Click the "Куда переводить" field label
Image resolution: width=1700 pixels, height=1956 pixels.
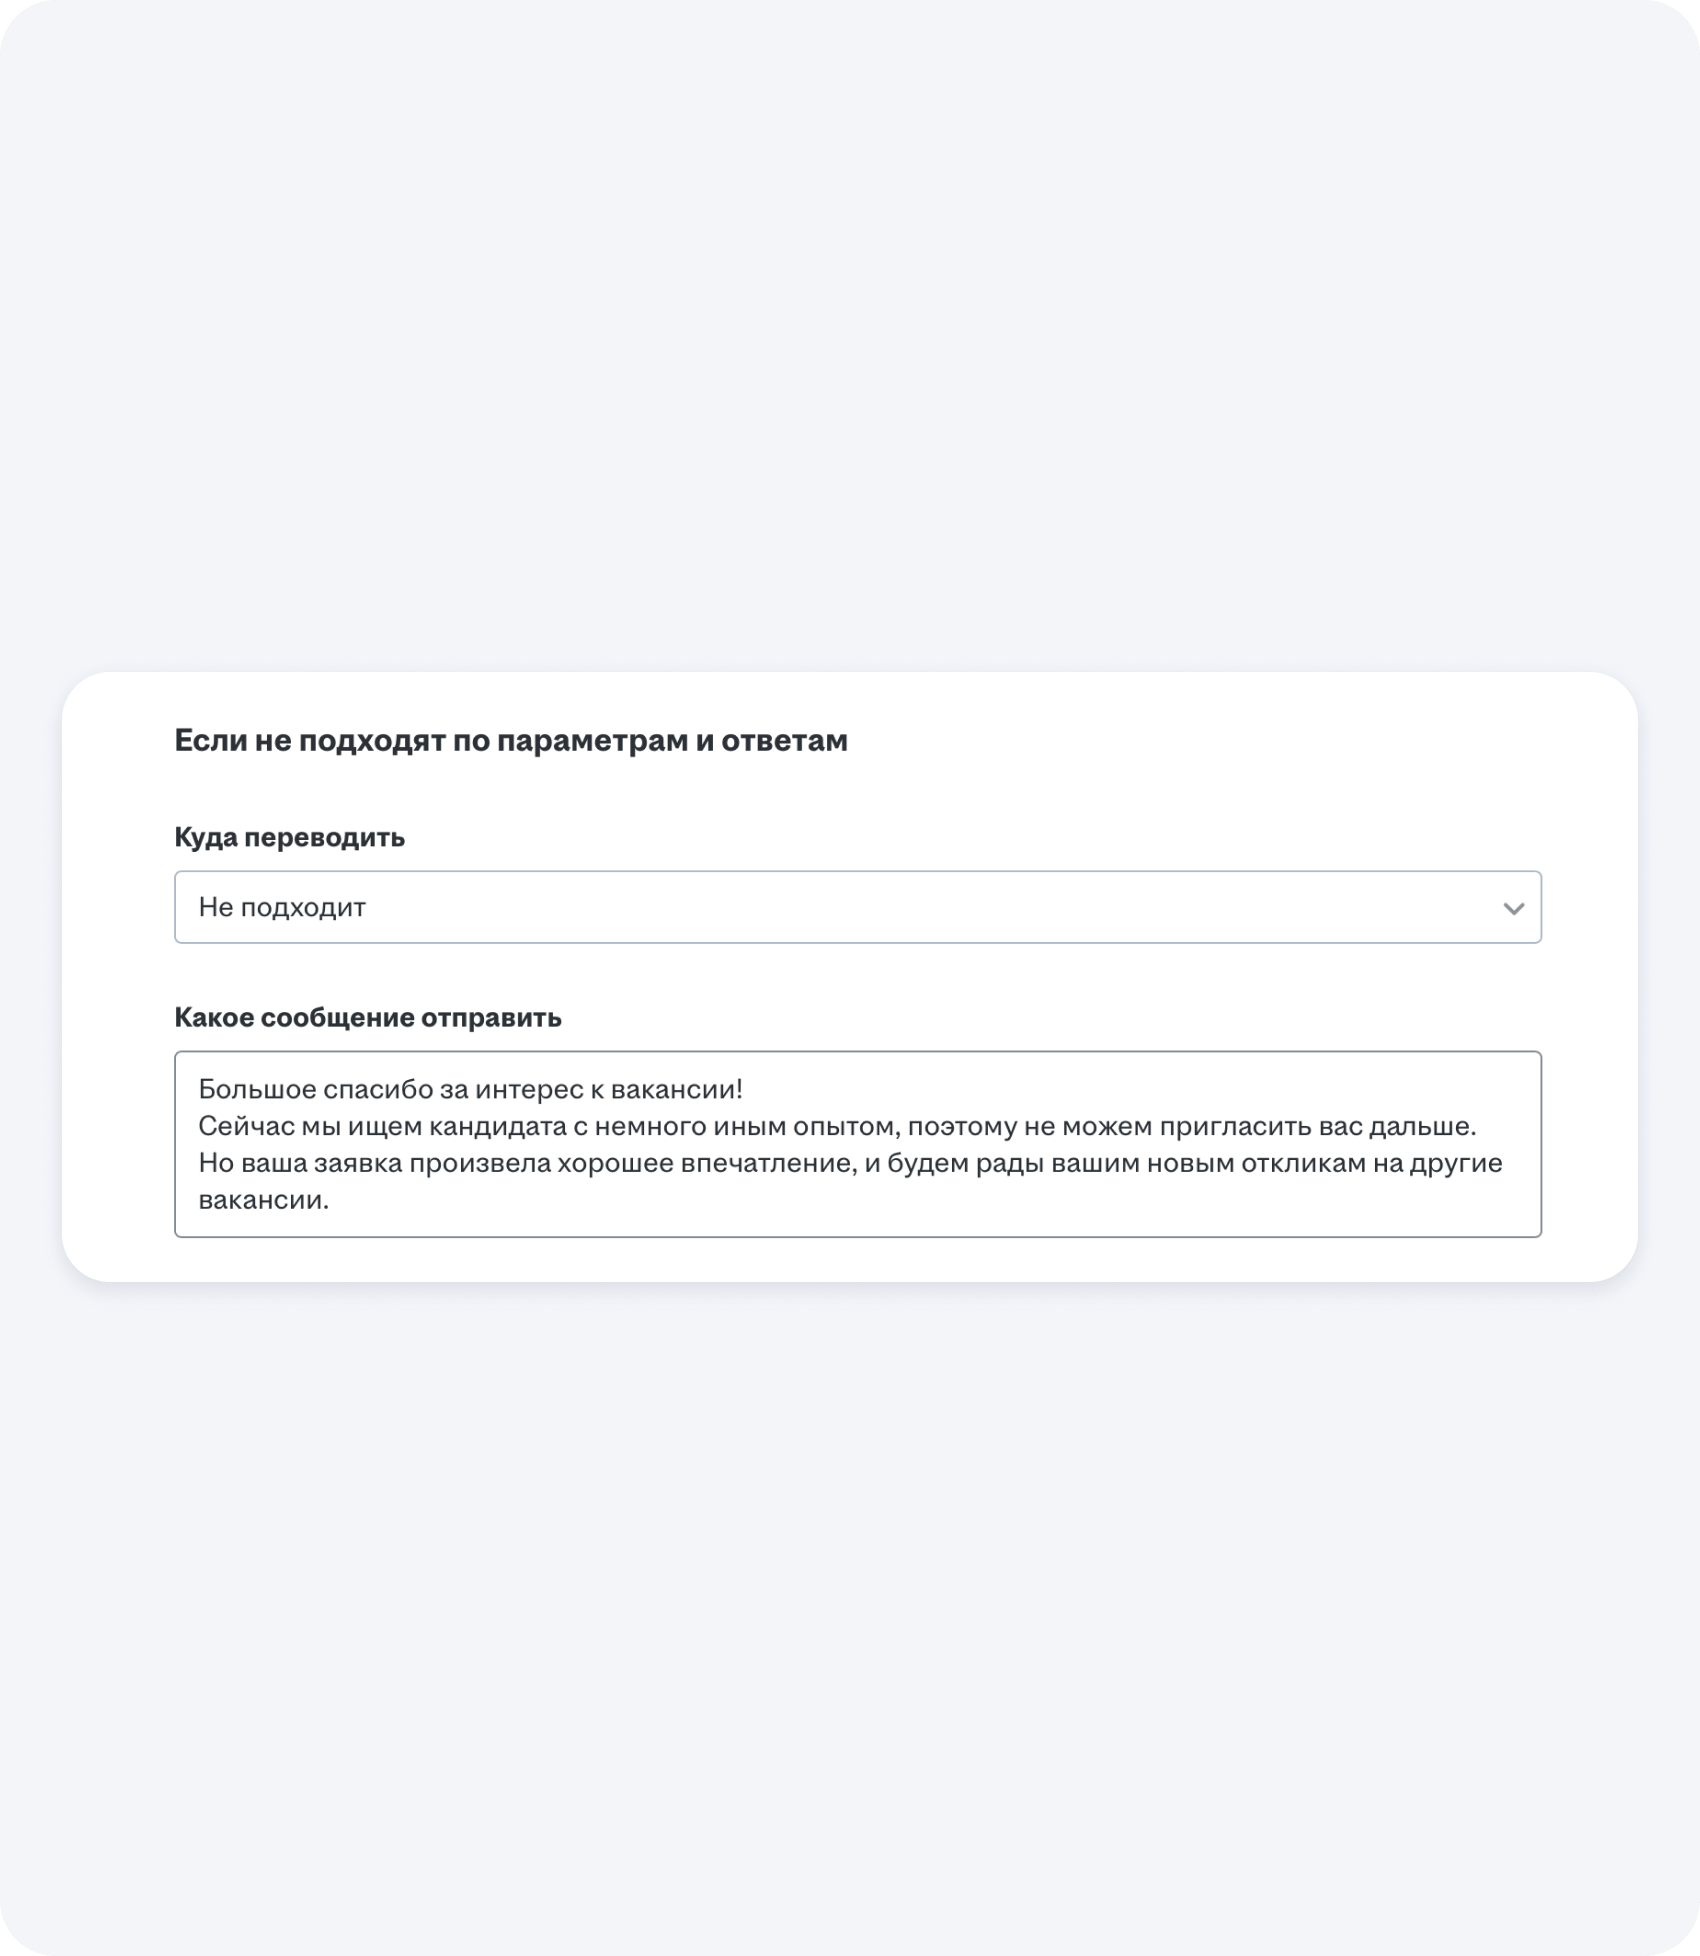click(x=289, y=837)
